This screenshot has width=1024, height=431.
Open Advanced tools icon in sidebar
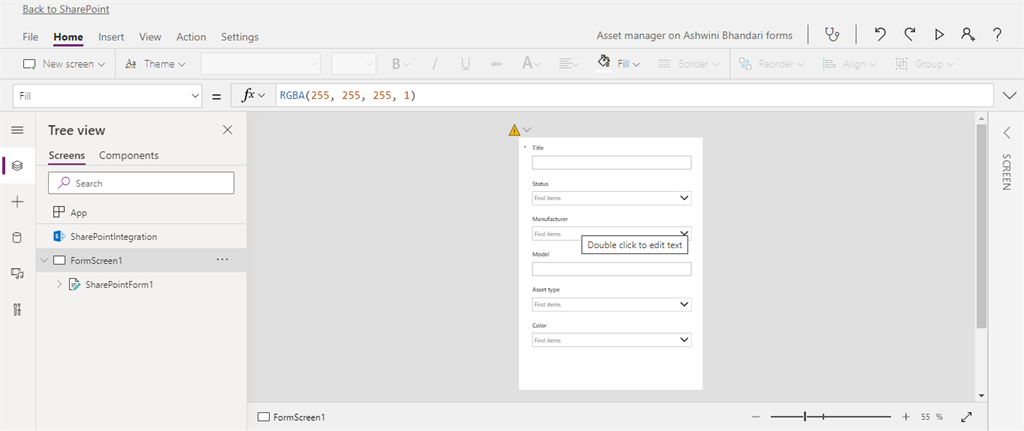[18, 310]
